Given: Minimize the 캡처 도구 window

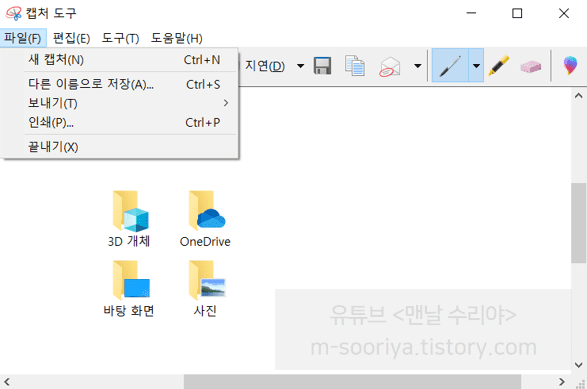Looking at the screenshot, I should (x=471, y=13).
